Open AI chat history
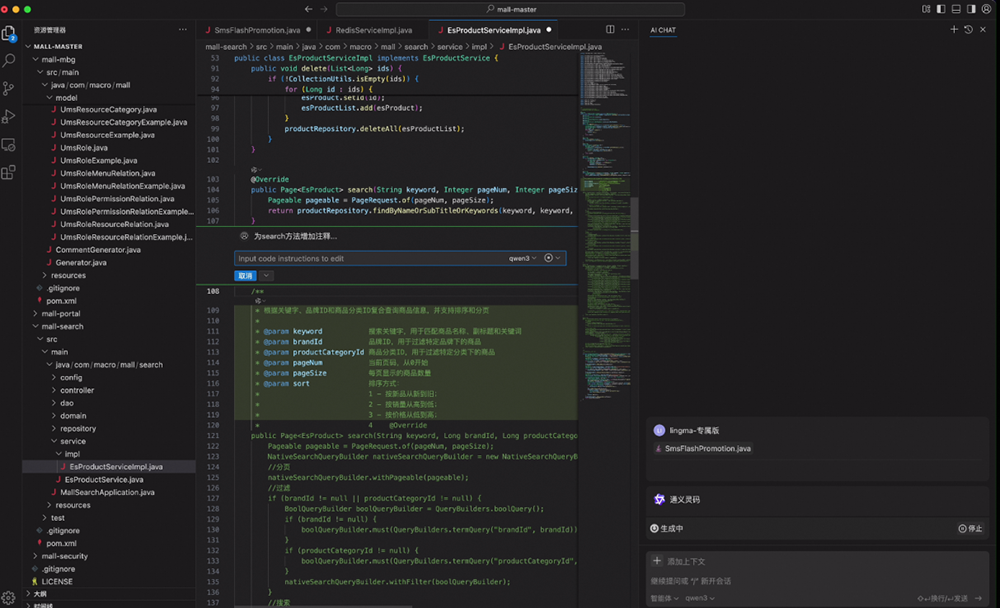This screenshot has height=608, width=1000. coord(968,30)
